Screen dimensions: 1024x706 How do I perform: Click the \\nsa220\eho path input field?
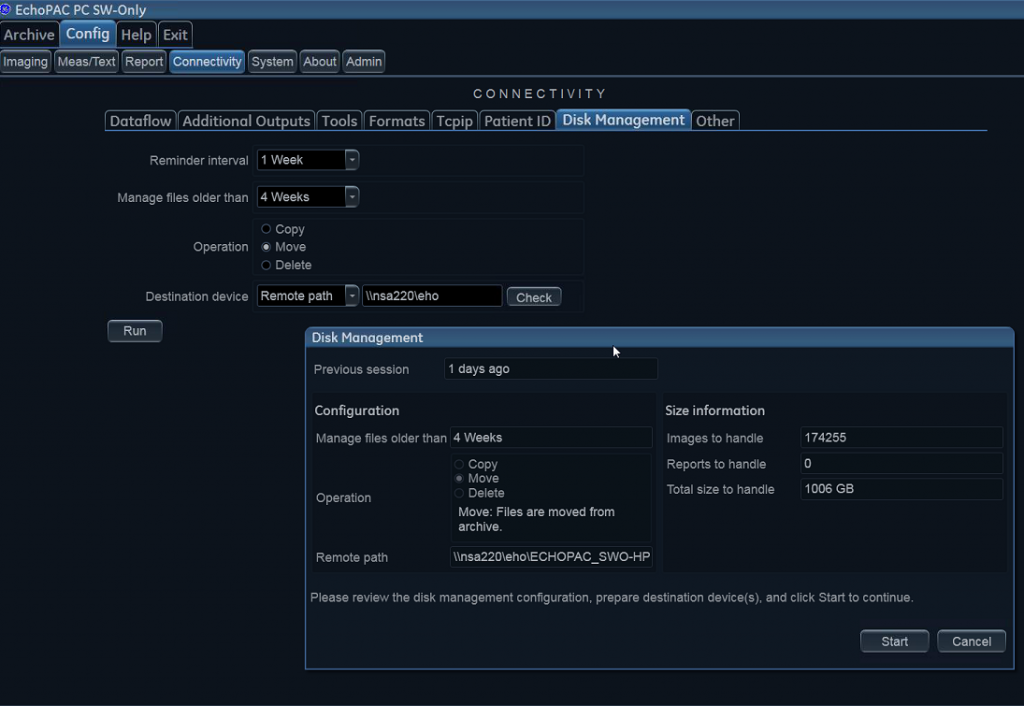coord(432,296)
